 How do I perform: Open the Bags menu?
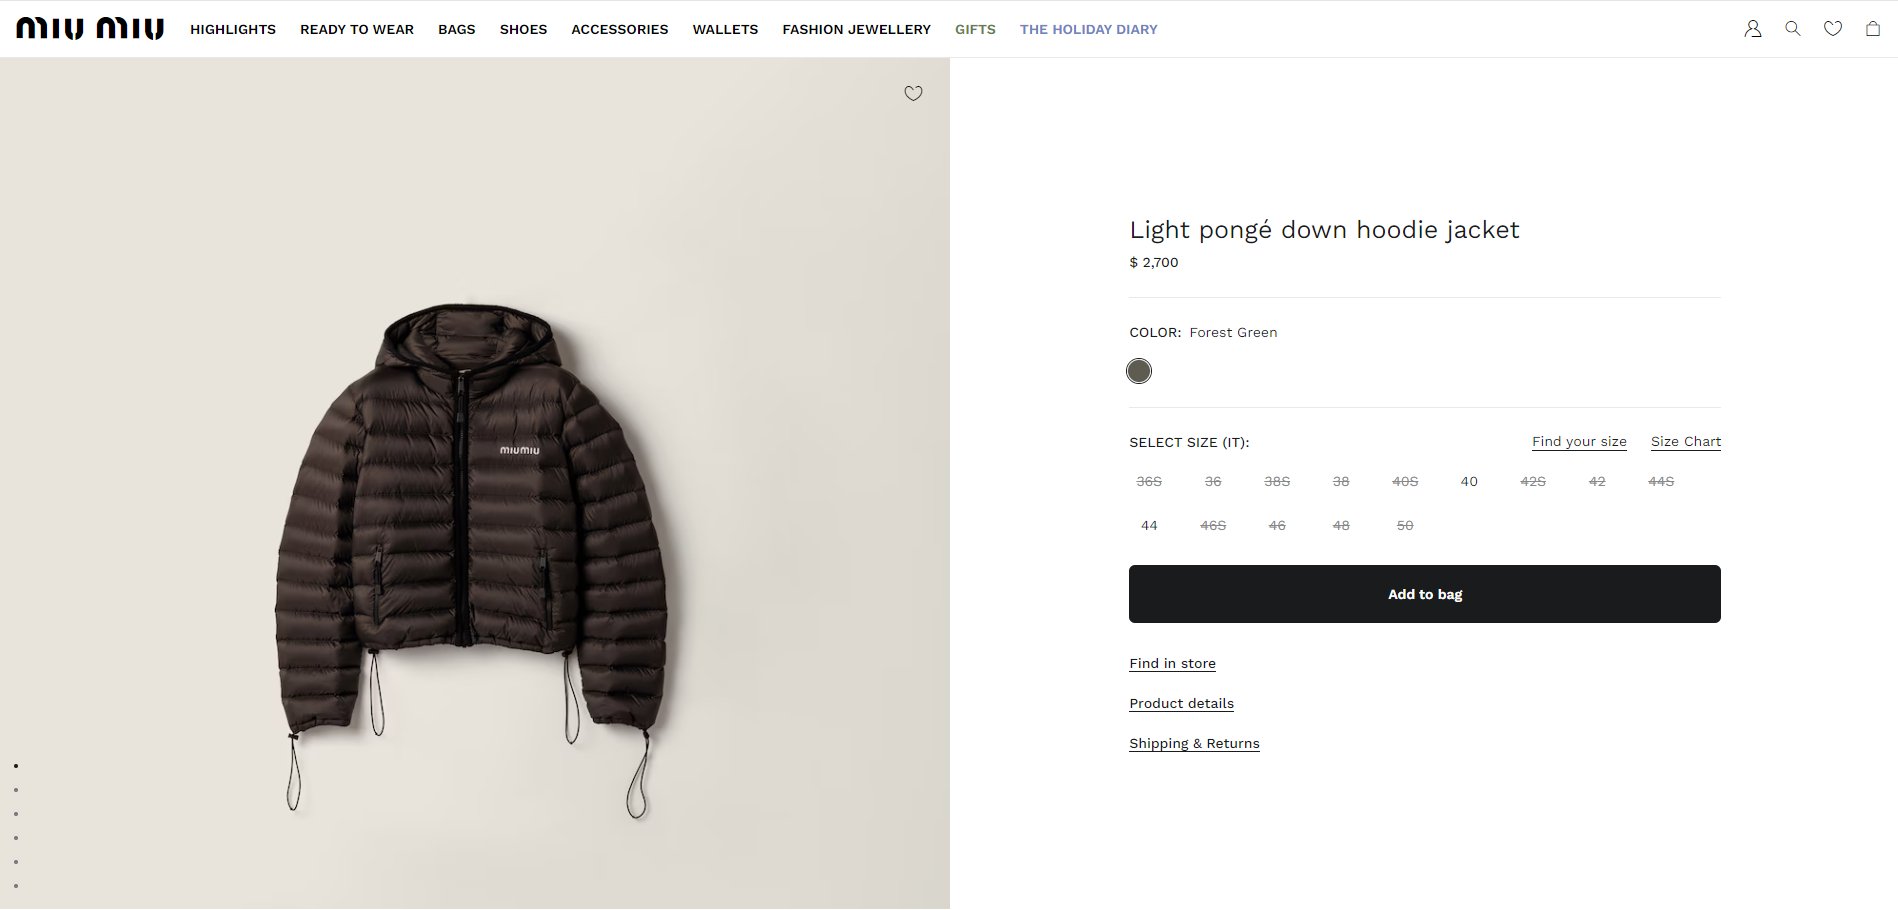[x=456, y=30]
